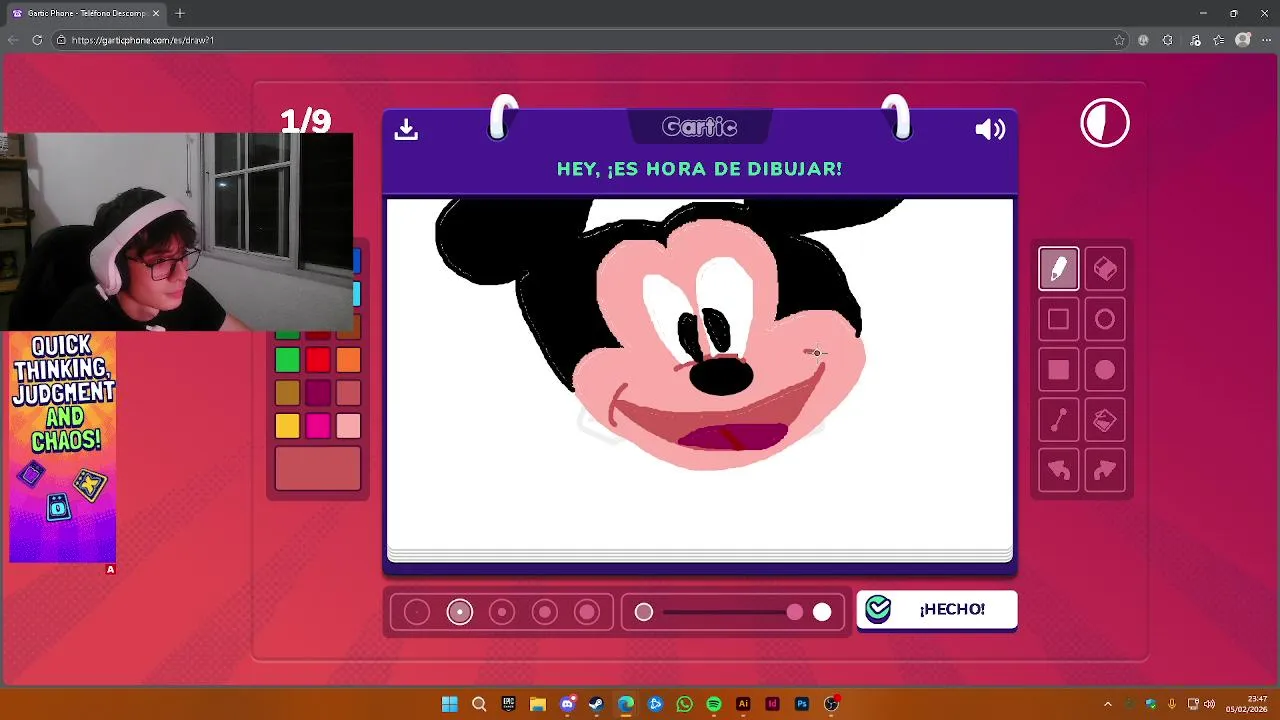Pick the fourth brush size

tap(545, 612)
